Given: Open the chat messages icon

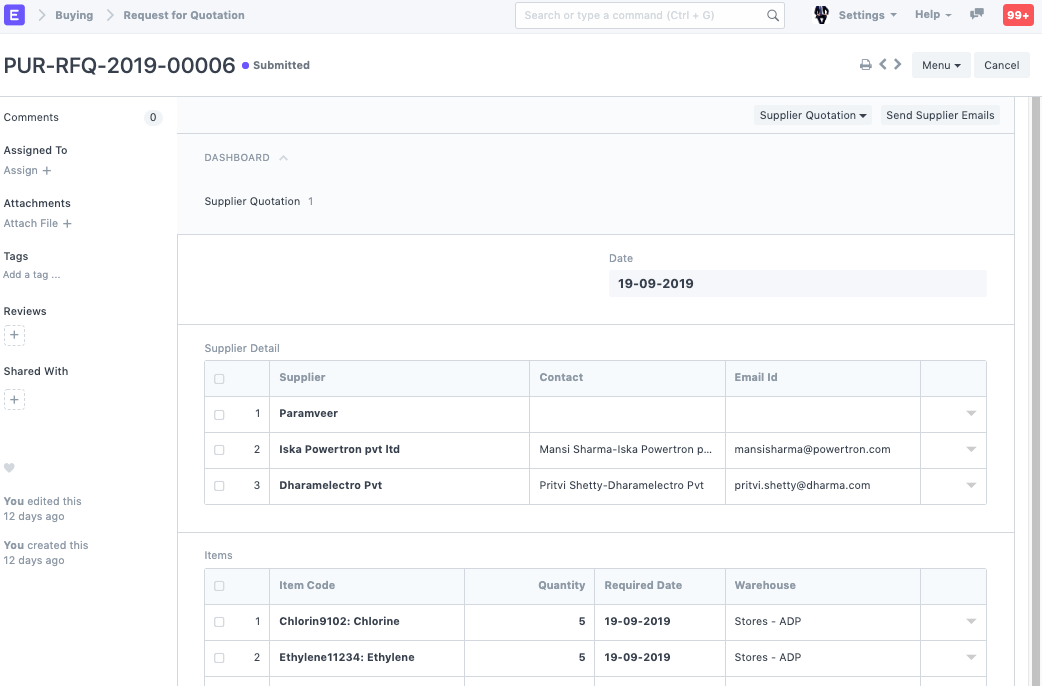Looking at the screenshot, I should click(977, 15).
